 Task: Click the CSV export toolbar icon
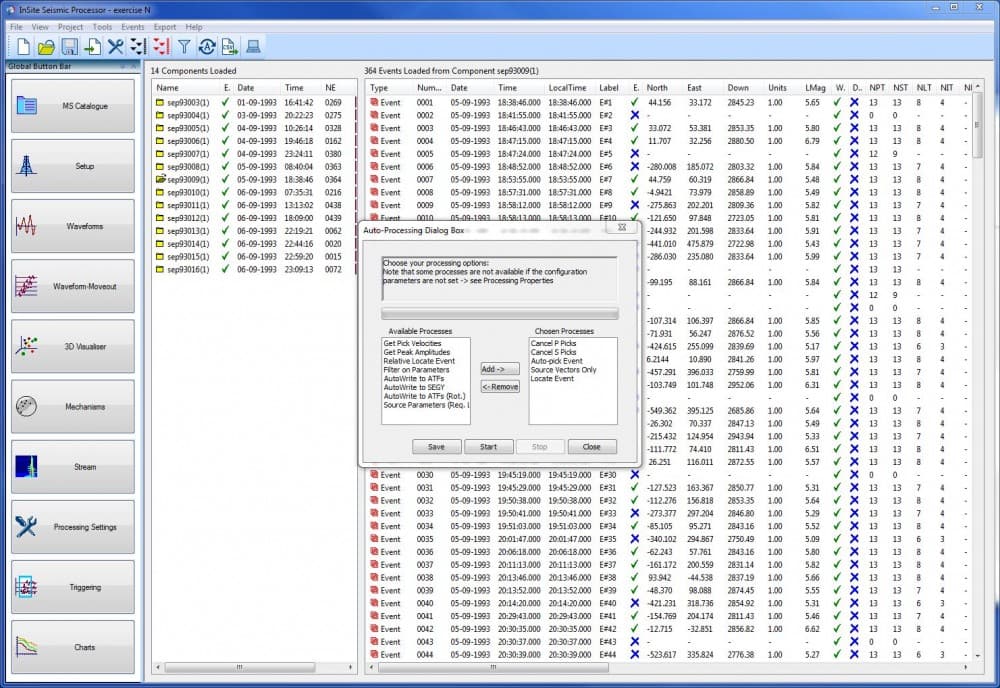tap(230, 46)
